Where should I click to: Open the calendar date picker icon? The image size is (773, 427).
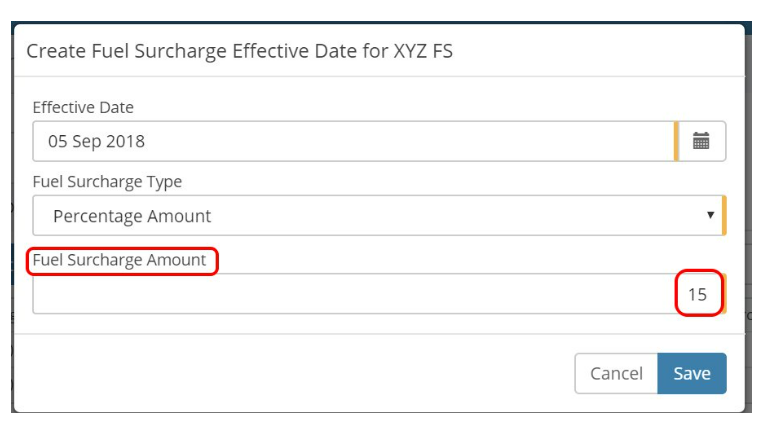(x=702, y=141)
